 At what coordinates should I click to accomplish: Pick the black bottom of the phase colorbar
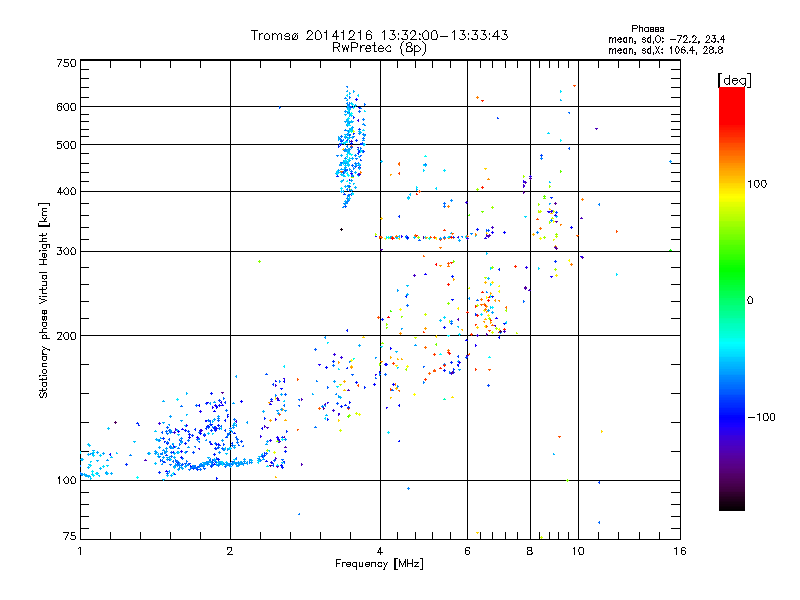pos(732,503)
